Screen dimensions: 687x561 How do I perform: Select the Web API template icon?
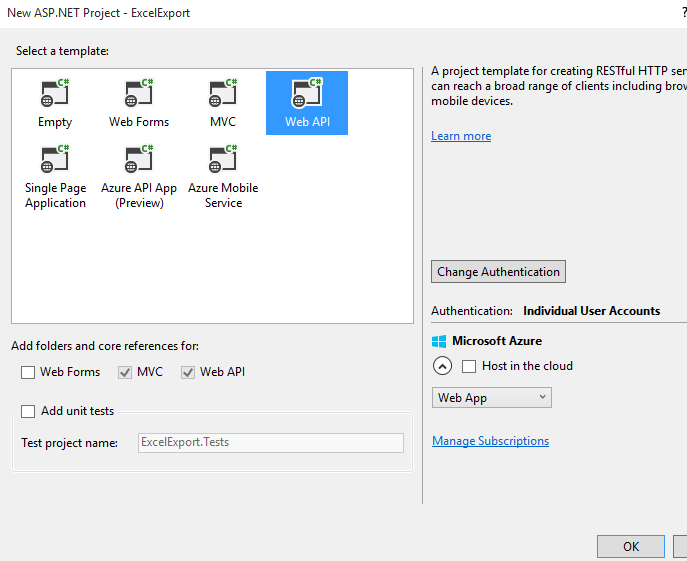306,94
